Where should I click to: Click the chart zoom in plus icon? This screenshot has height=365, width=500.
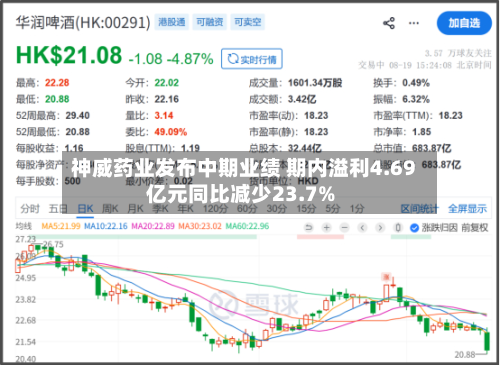[327, 228]
